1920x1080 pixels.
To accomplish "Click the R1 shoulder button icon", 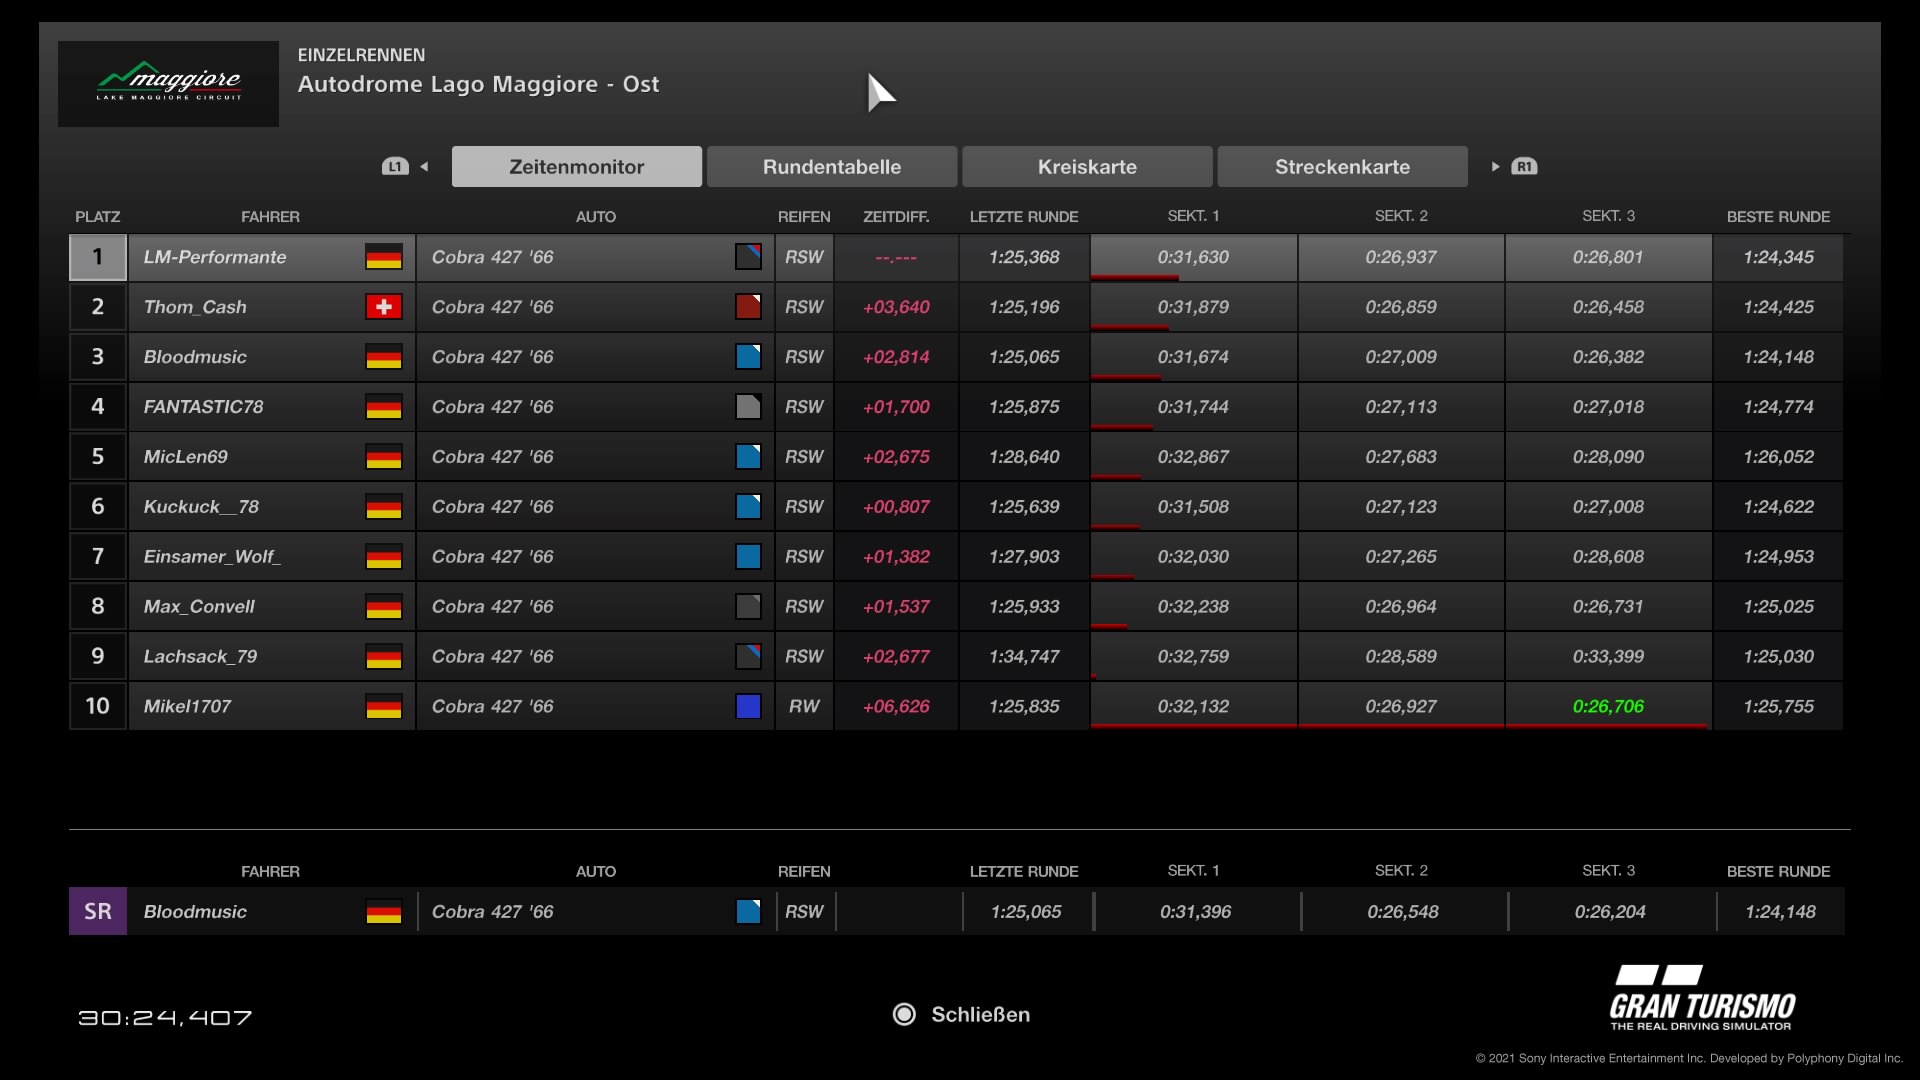I will (x=1524, y=167).
